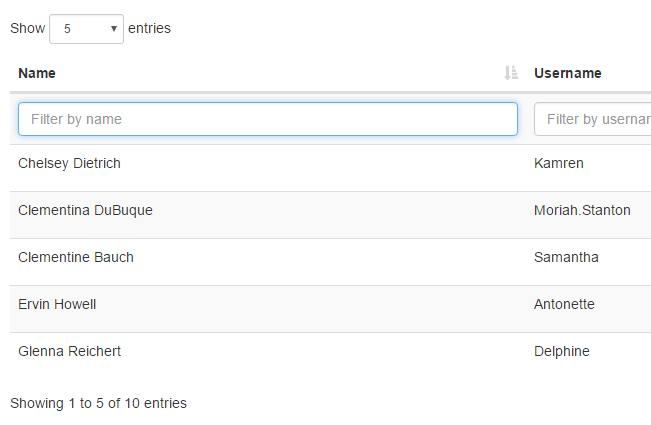
Task: Click the Samantha username cell
Action: pyautogui.click(x=566, y=257)
